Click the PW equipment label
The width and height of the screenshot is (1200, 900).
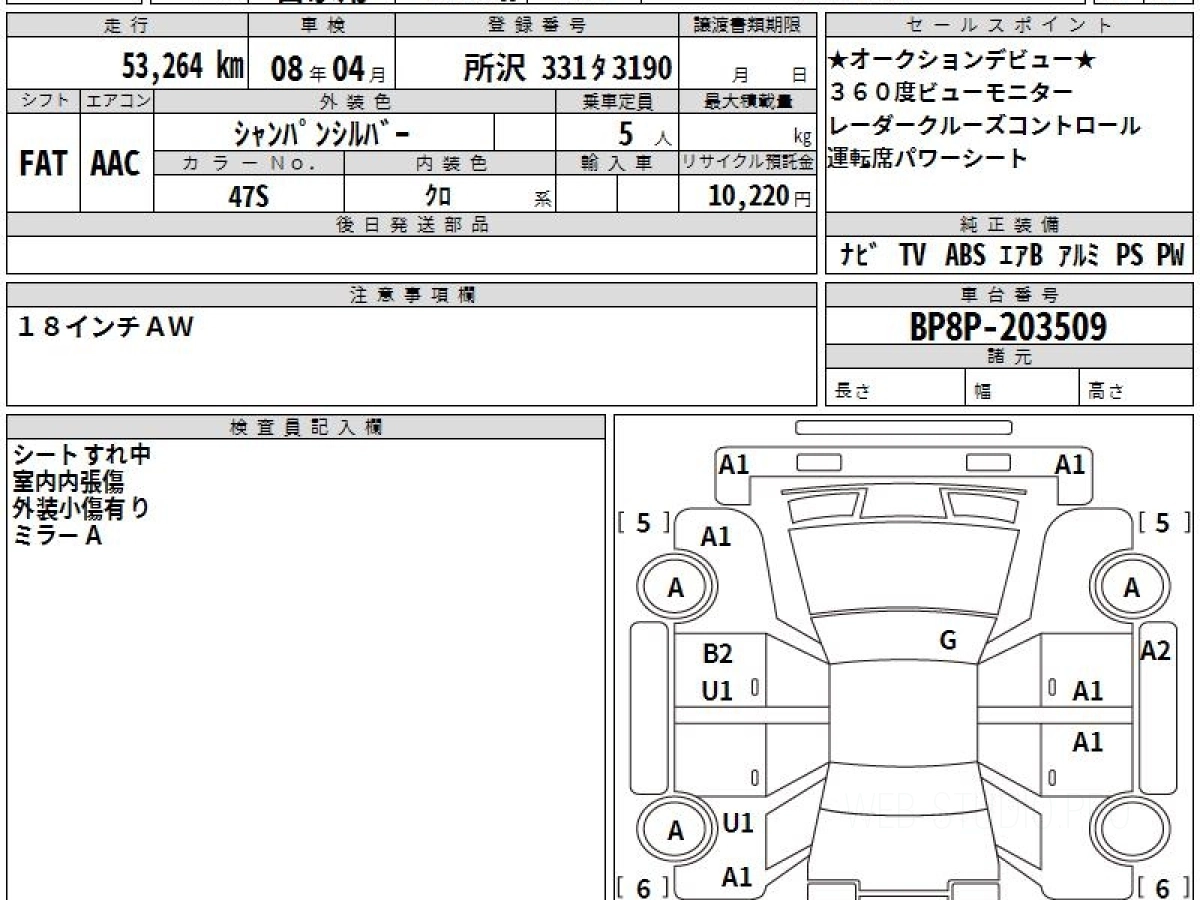(x=1170, y=255)
